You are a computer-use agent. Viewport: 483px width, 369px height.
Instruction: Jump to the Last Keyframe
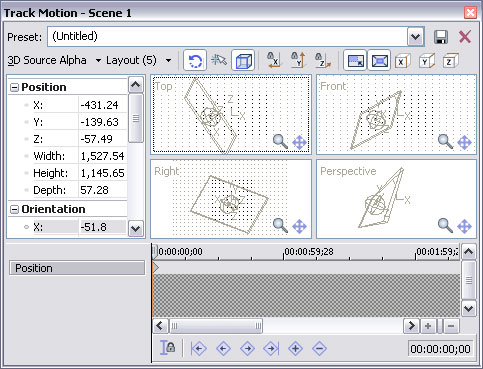271,349
